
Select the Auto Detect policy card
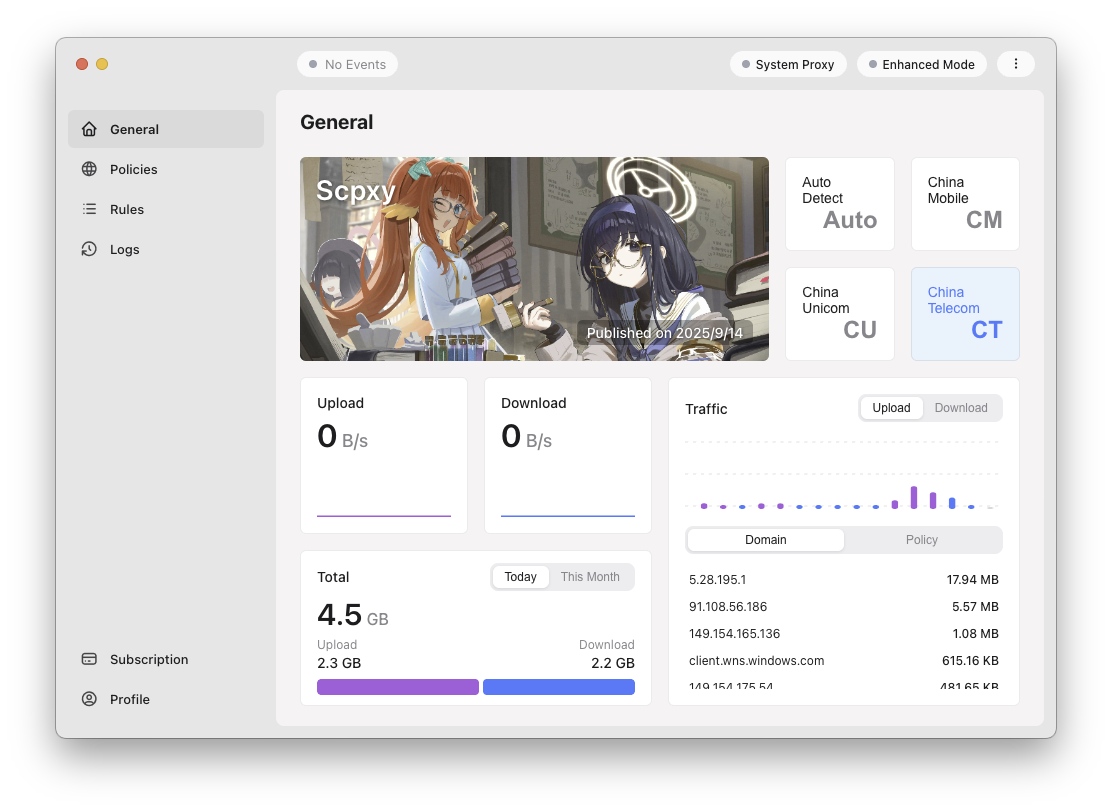pos(839,203)
